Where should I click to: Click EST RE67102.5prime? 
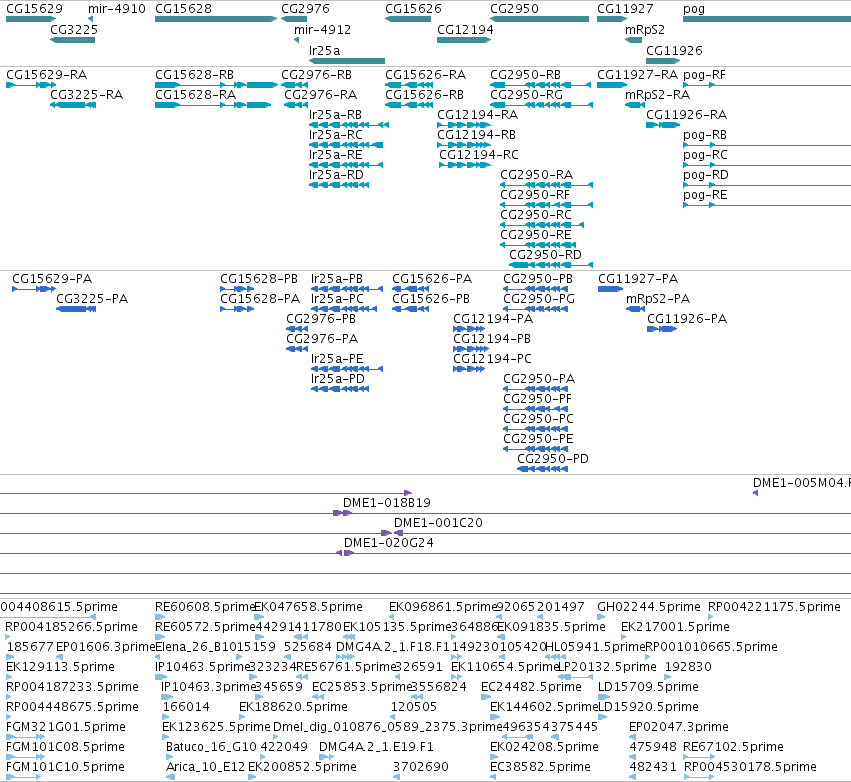point(733,747)
